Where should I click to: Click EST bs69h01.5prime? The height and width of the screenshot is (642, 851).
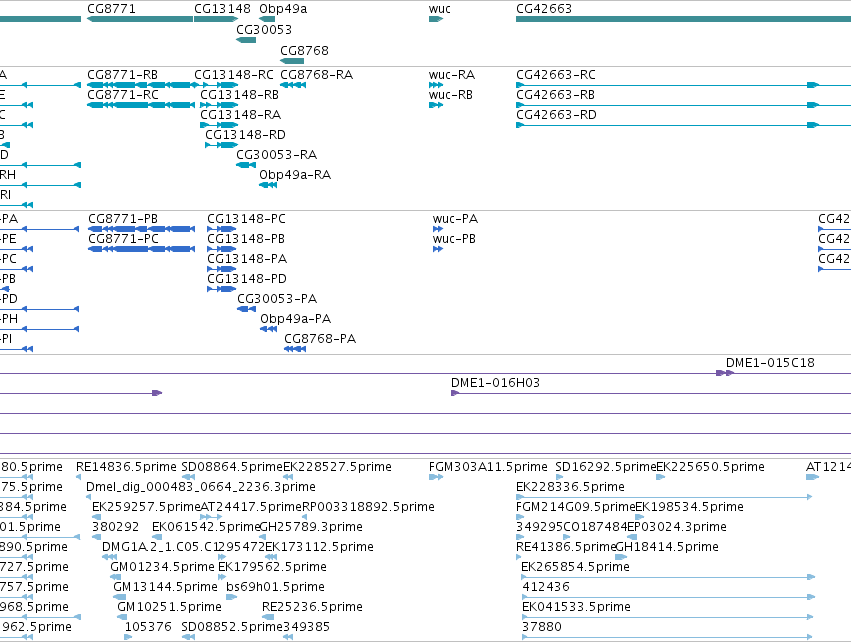point(276,588)
